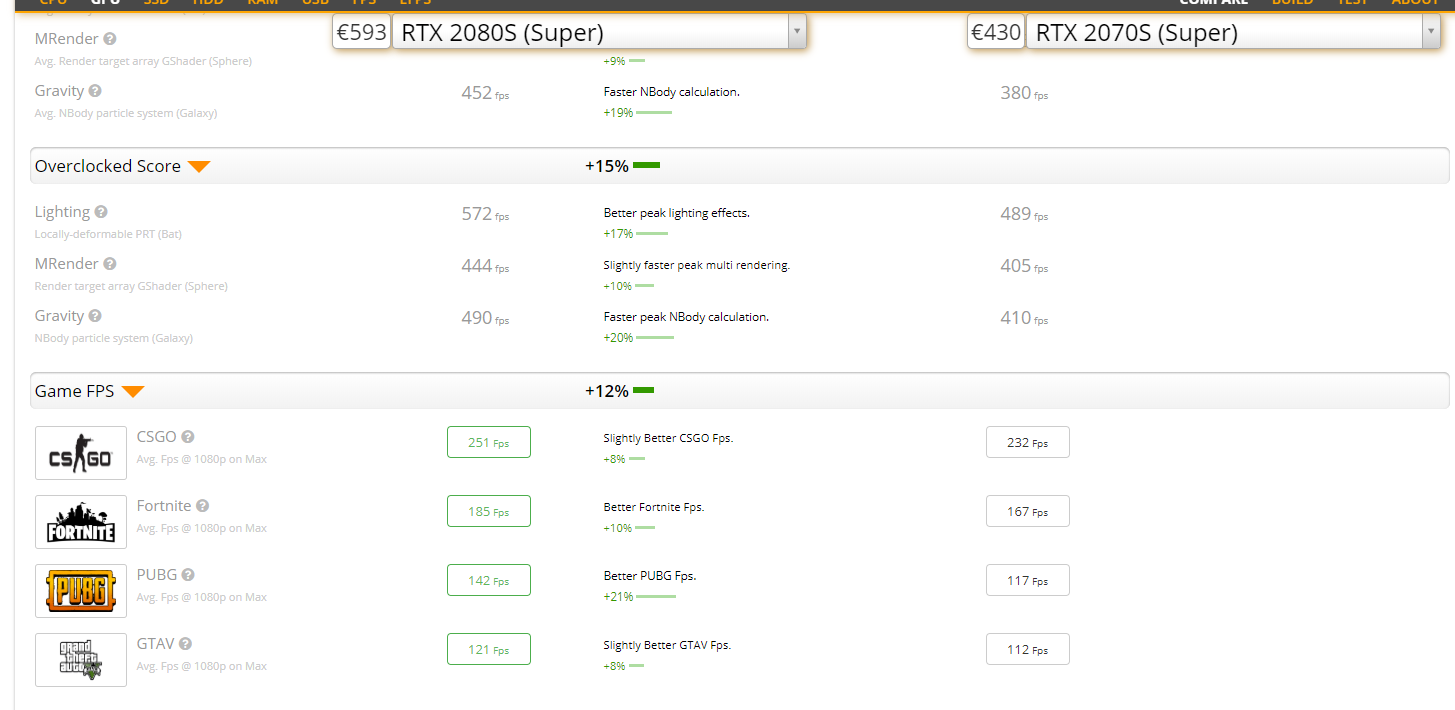Click the 251 Fps CSGO box
Image resolution: width=1455 pixels, height=710 pixels.
pyautogui.click(x=489, y=442)
